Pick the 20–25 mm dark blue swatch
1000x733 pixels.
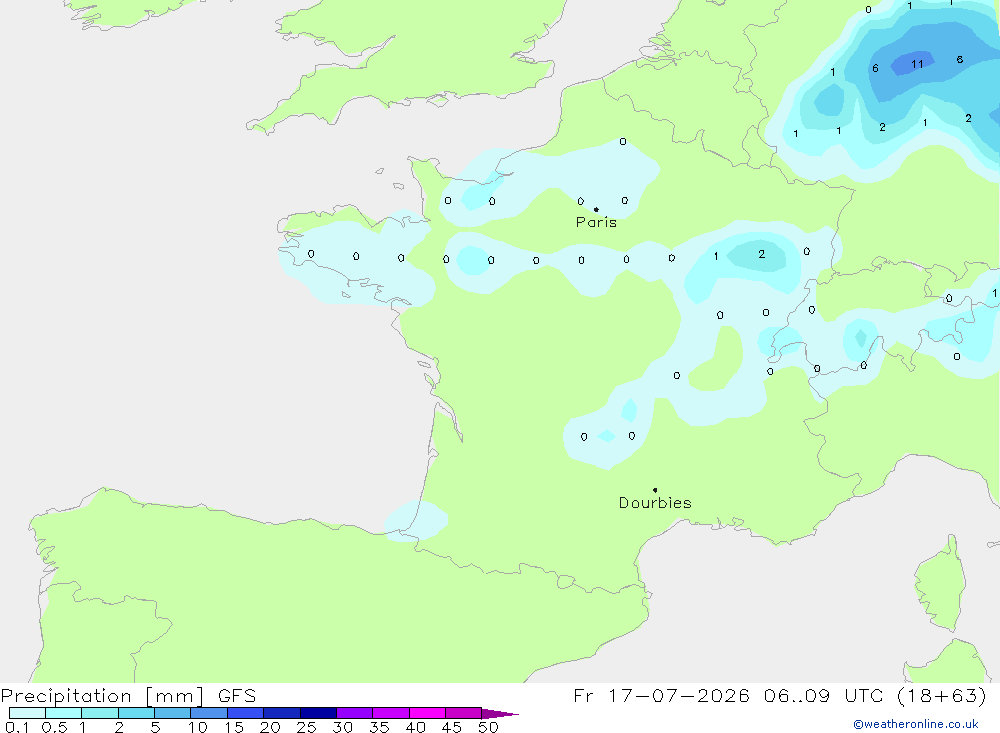tap(282, 713)
